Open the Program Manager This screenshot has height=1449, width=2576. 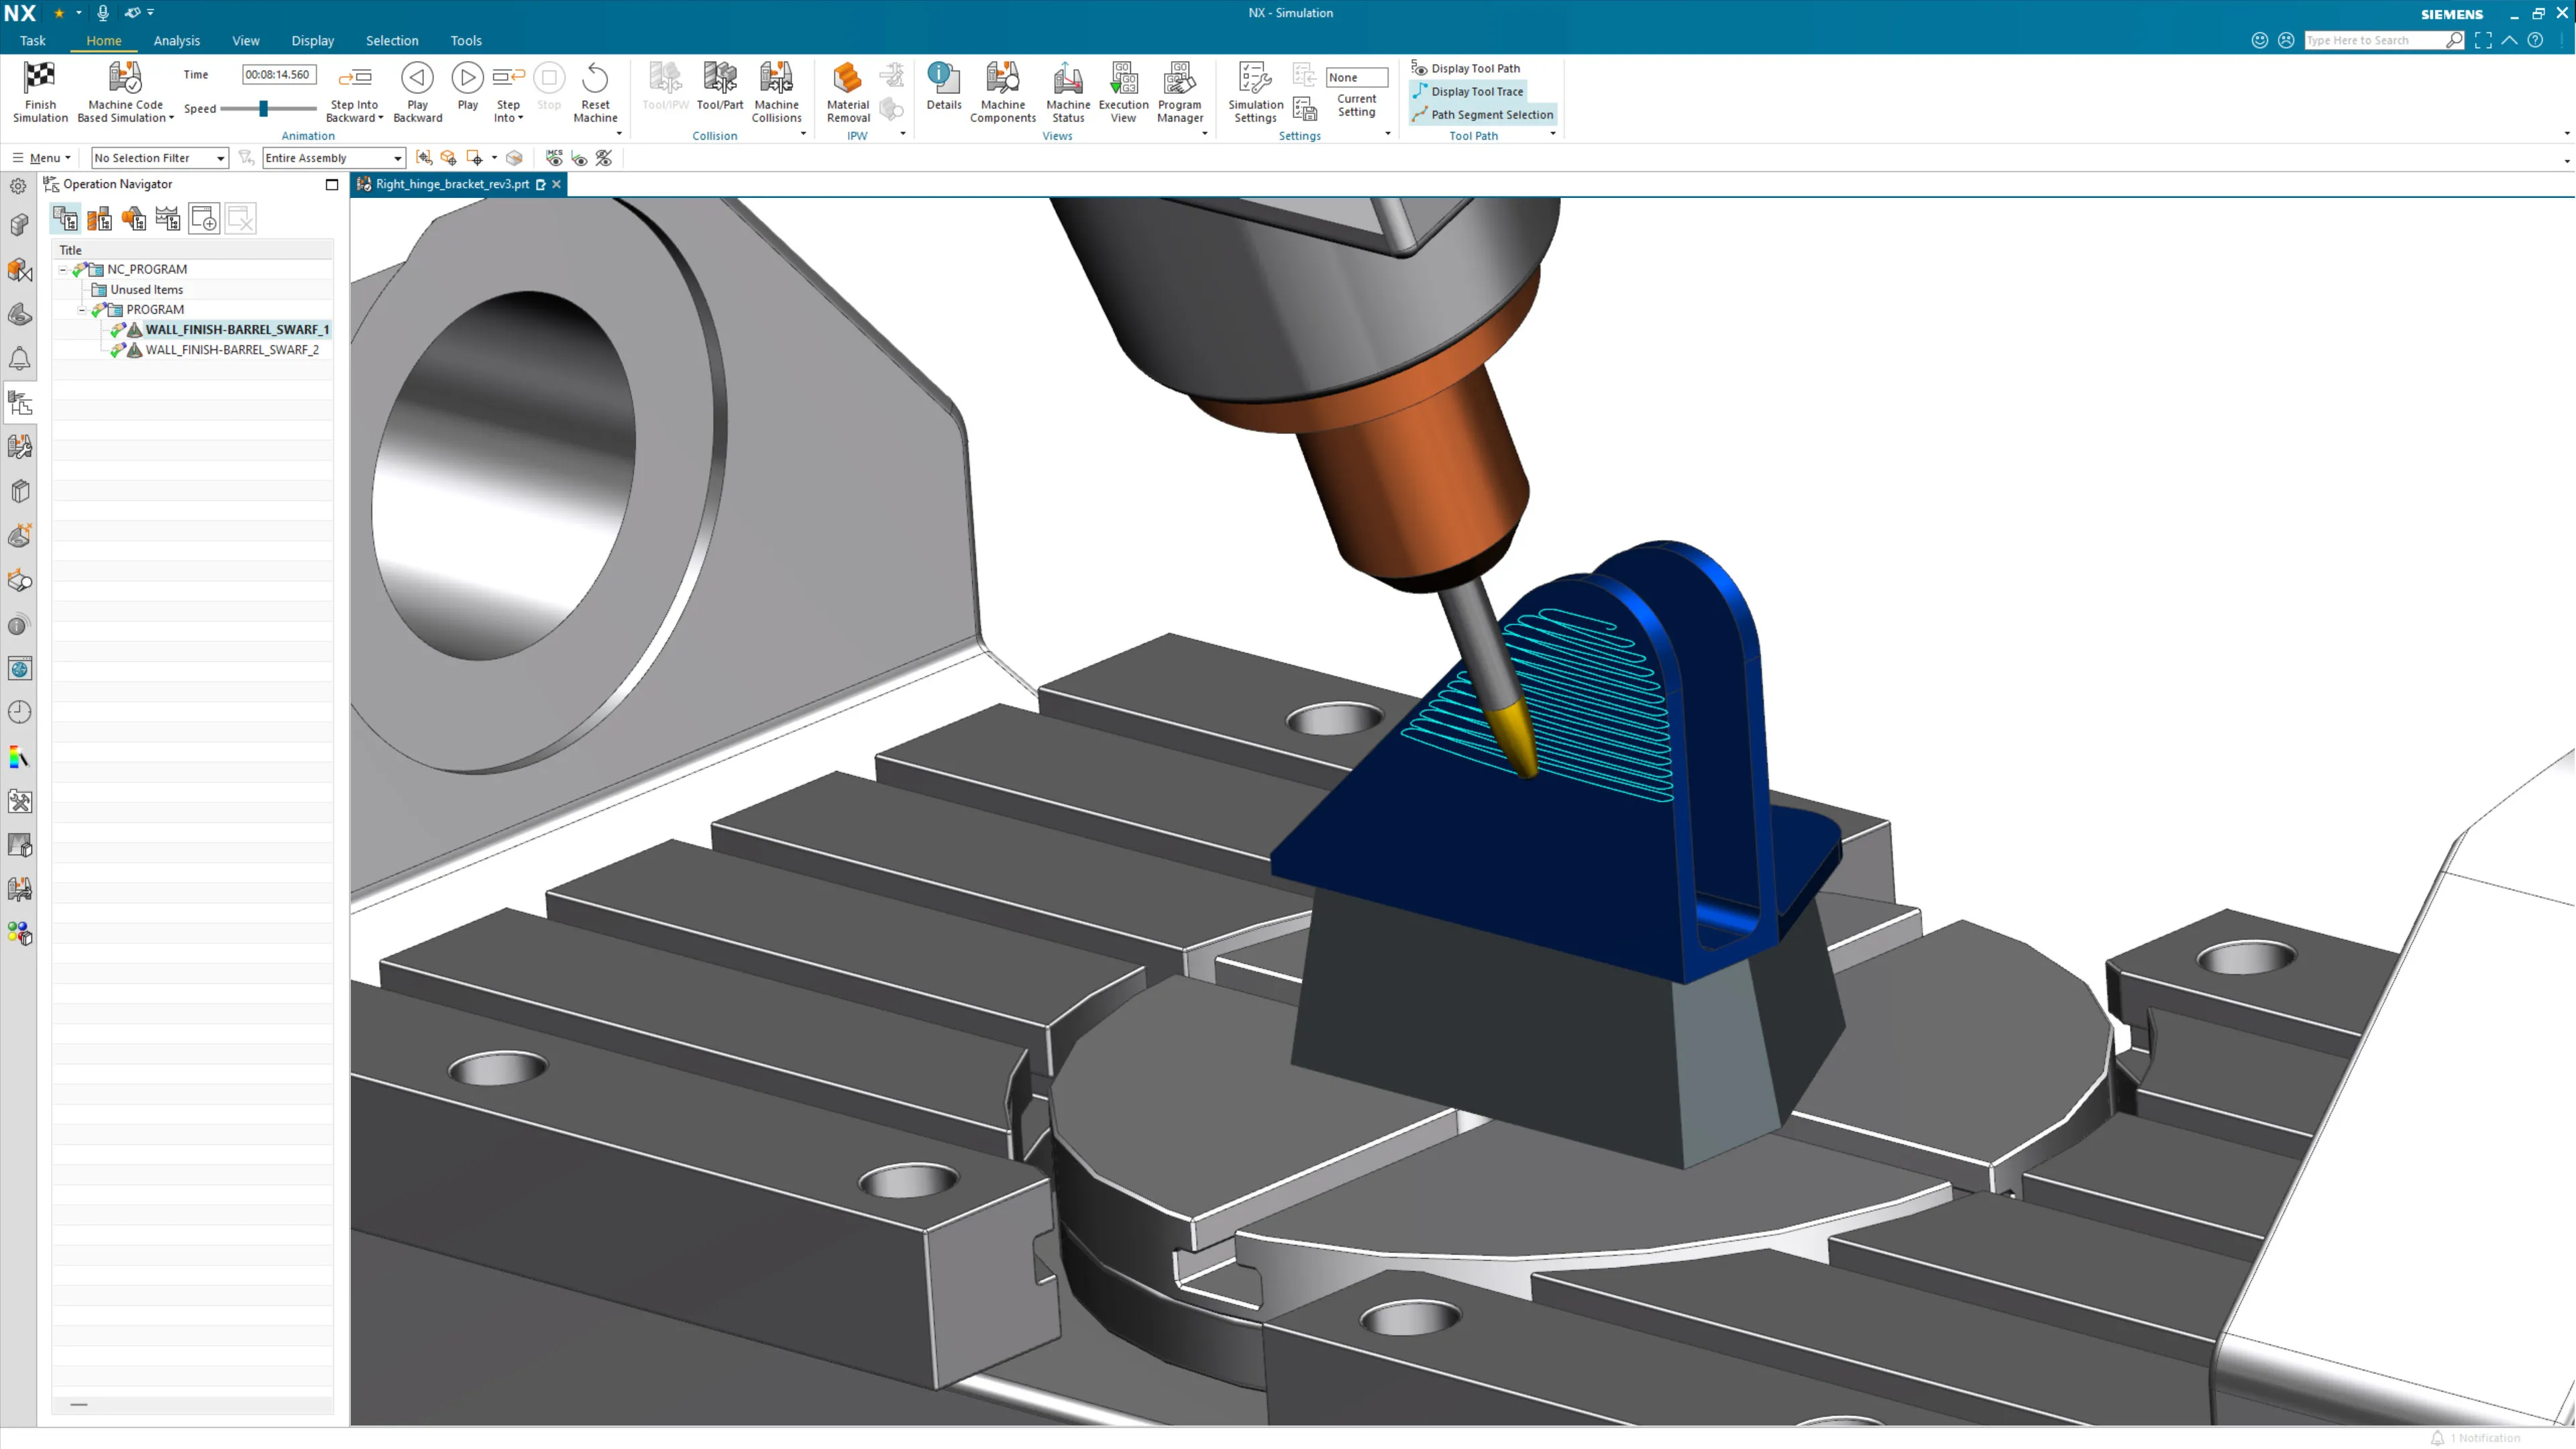[1179, 78]
